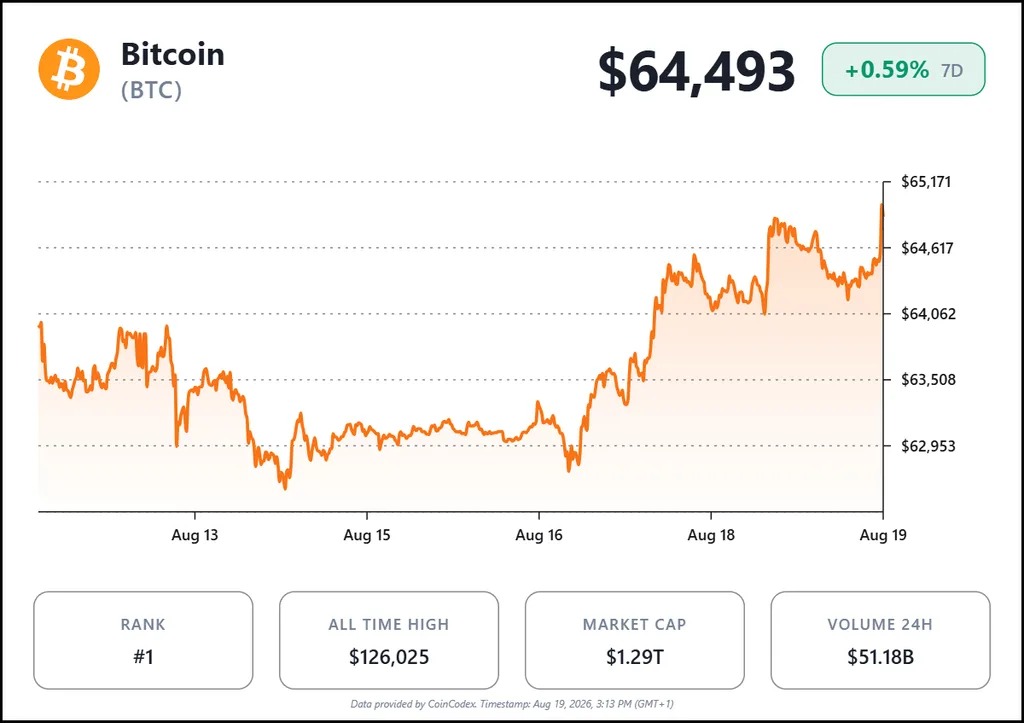
Task: Click the Aug 13 axis marker
Action: [x=195, y=535]
